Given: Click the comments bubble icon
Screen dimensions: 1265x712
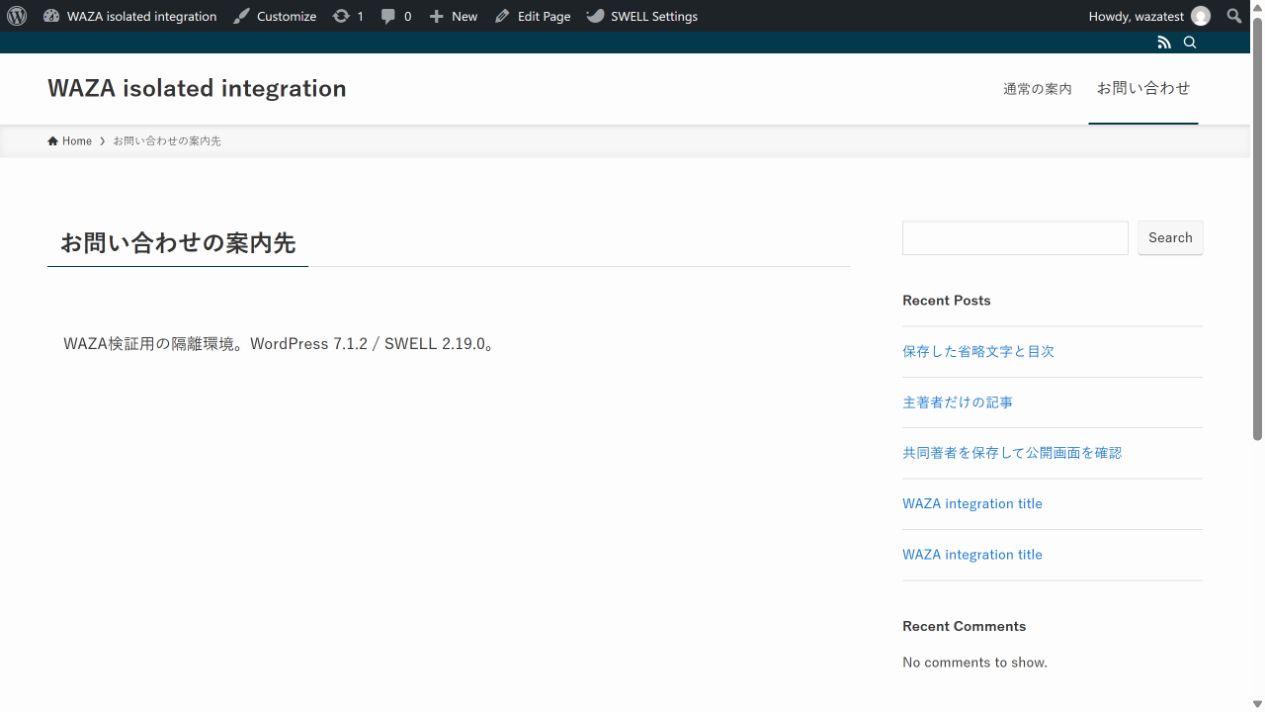Looking at the screenshot, I should click(388, 16).
